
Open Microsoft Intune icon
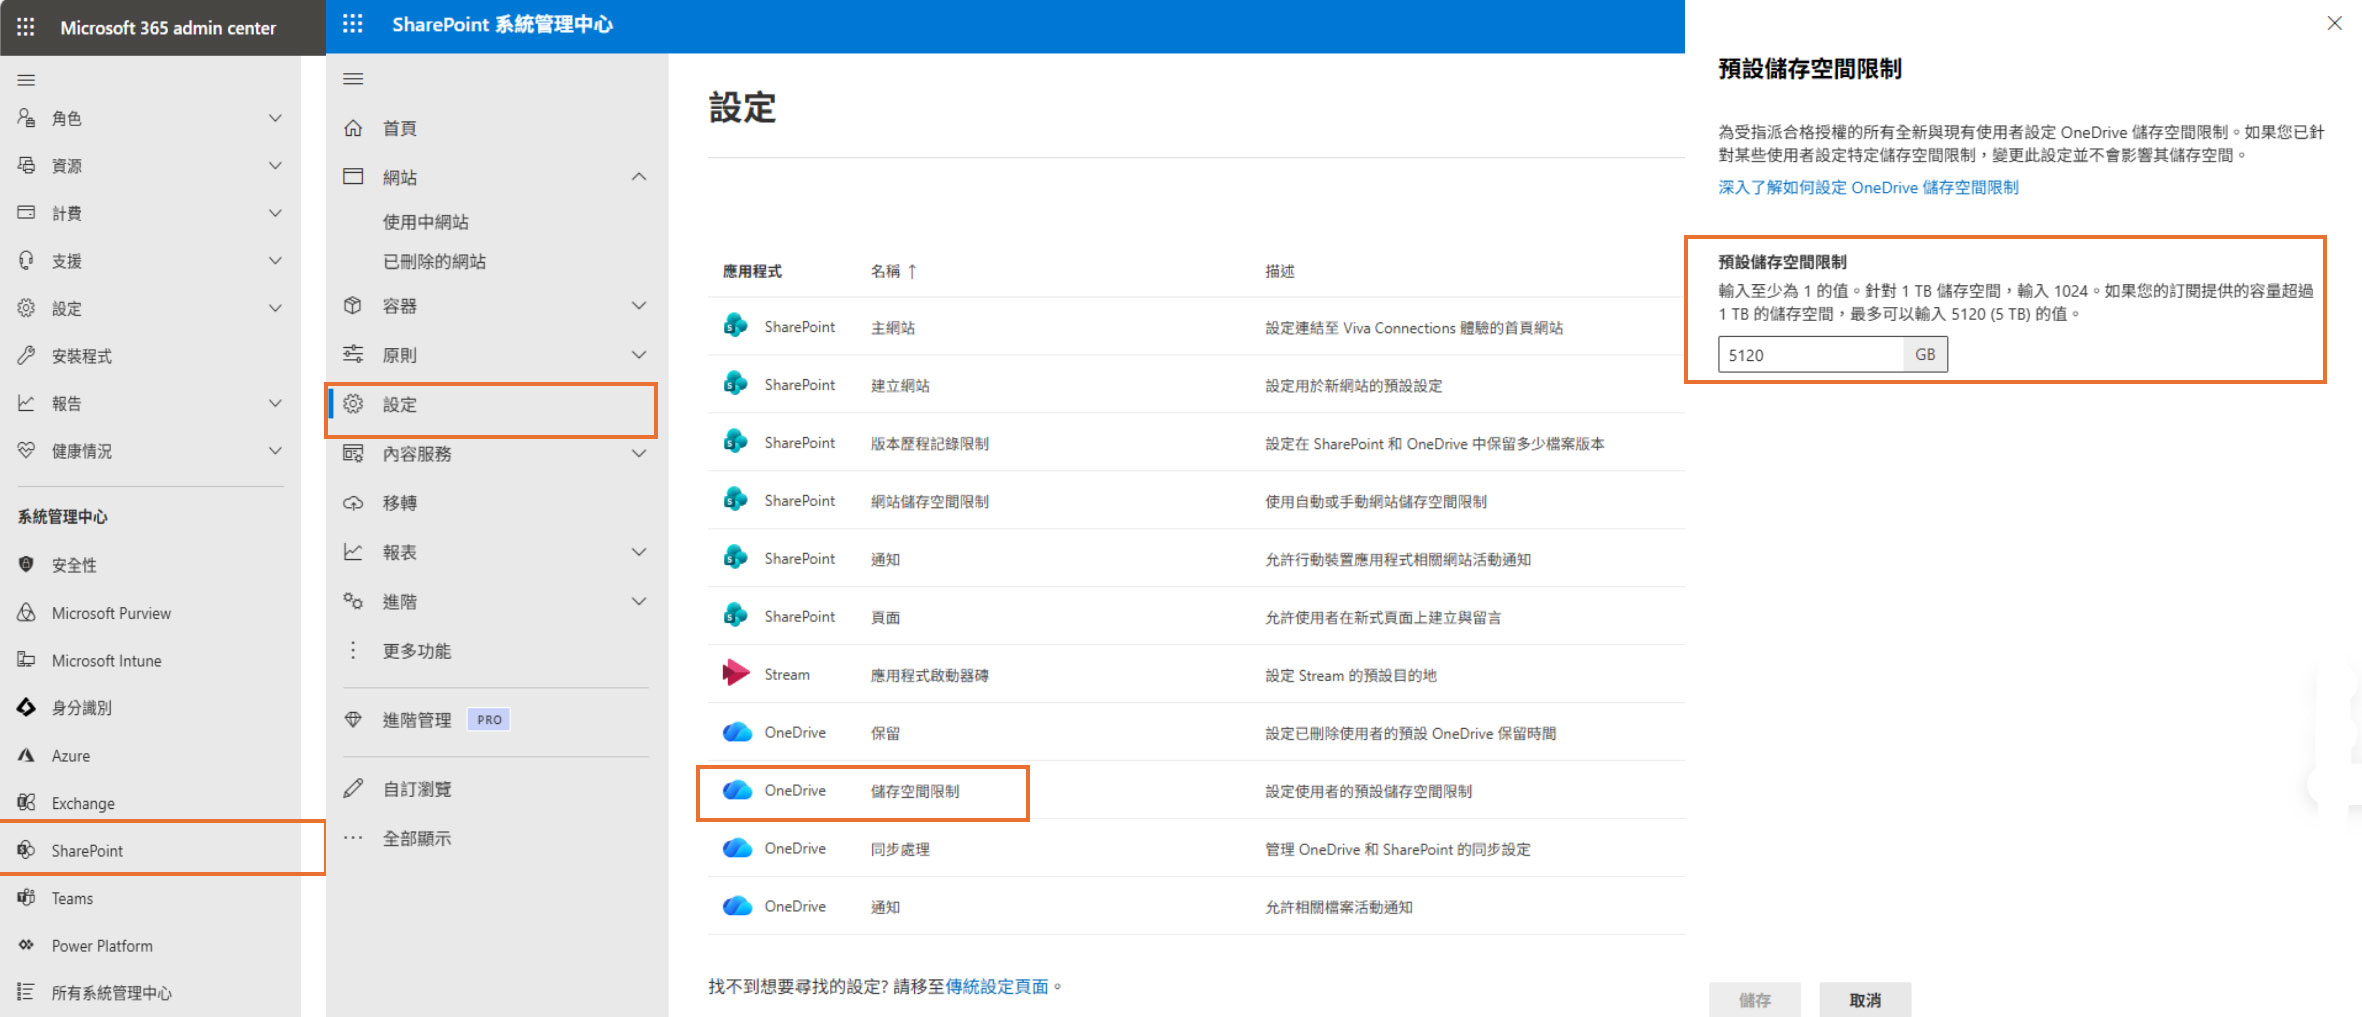27,660
